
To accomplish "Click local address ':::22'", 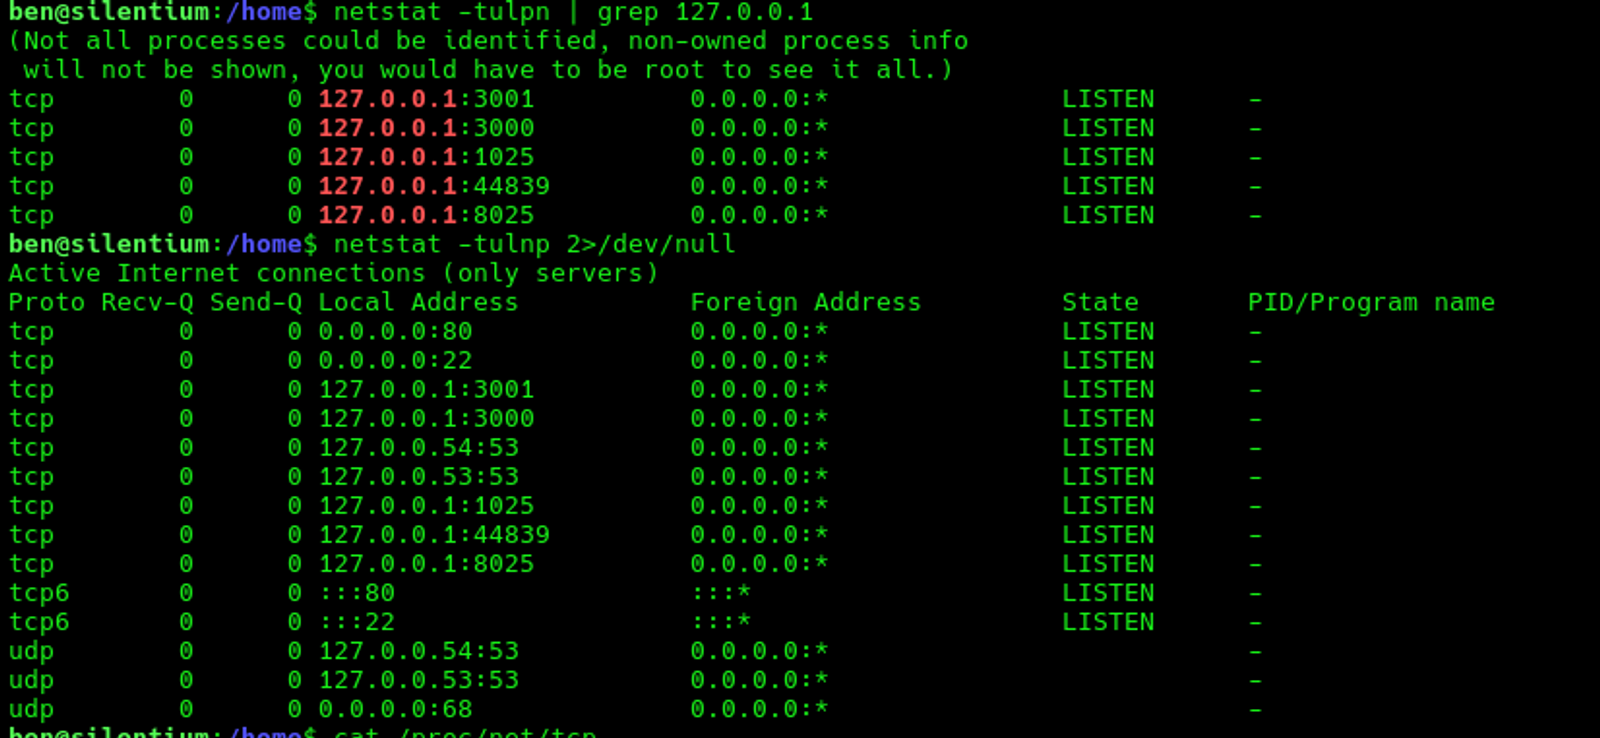I will [357, 621].
